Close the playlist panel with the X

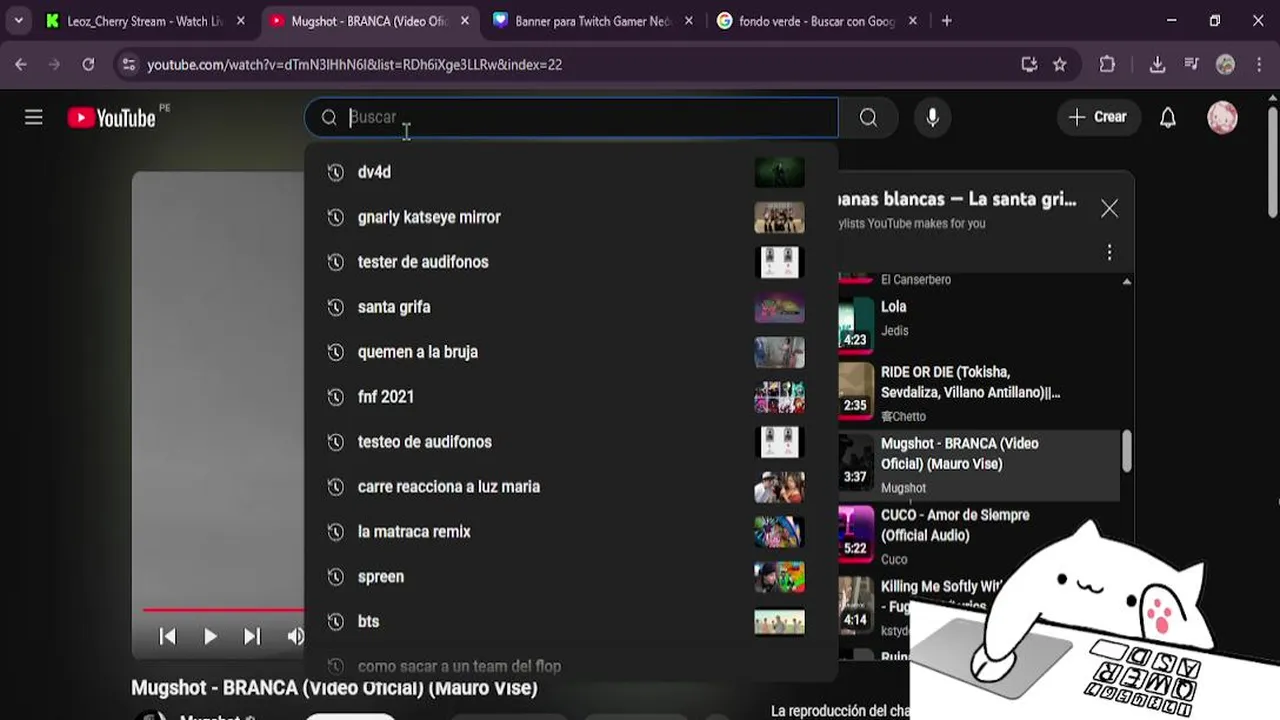pyautogui.click(x=1109, y=208)
